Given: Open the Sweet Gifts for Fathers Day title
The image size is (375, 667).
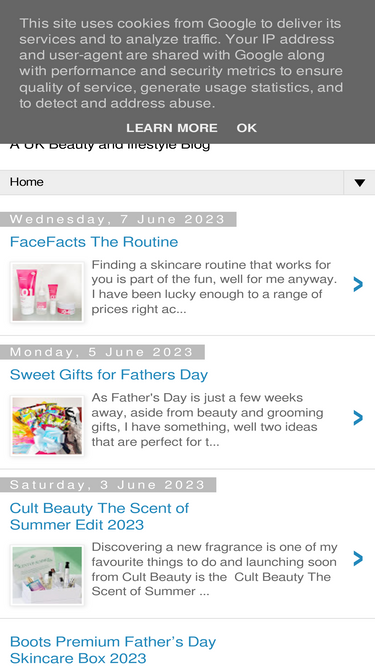Looking at the screenshot, I should 109,375.
